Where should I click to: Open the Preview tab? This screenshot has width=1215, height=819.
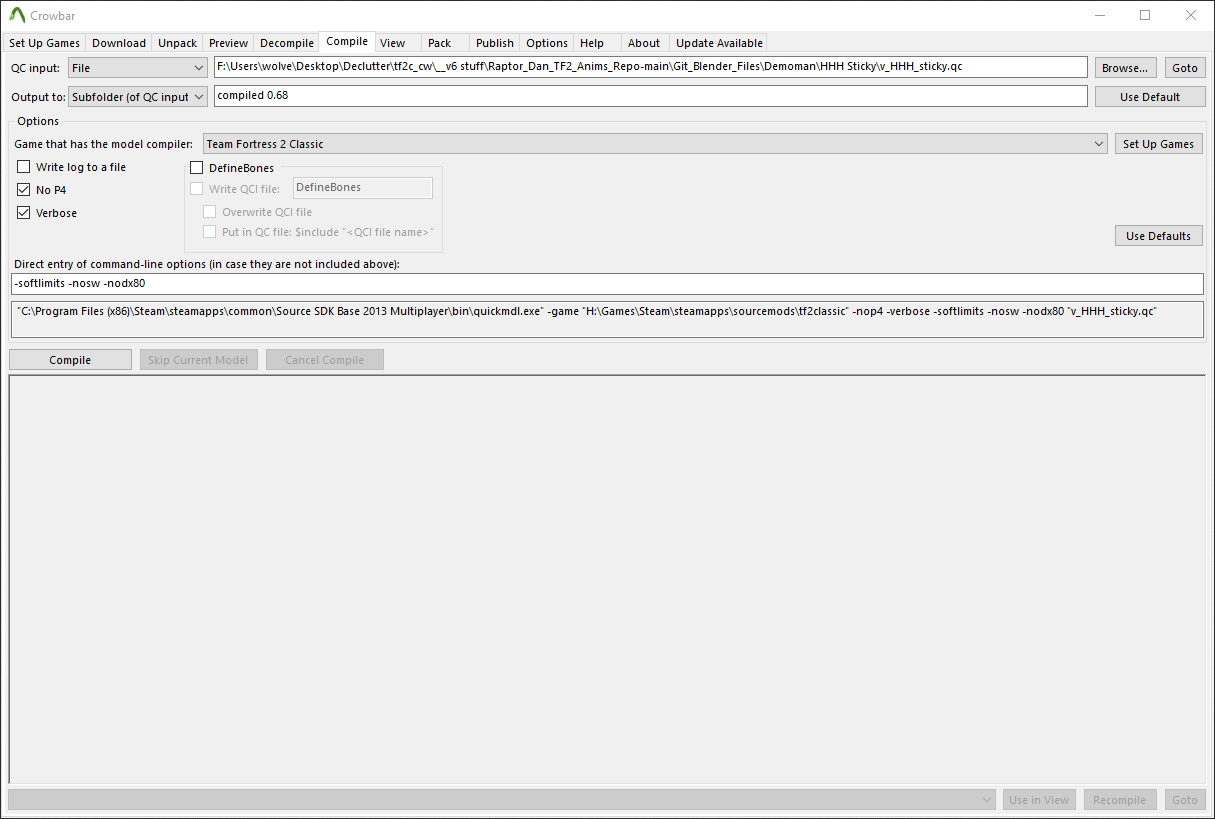[228, 43]
